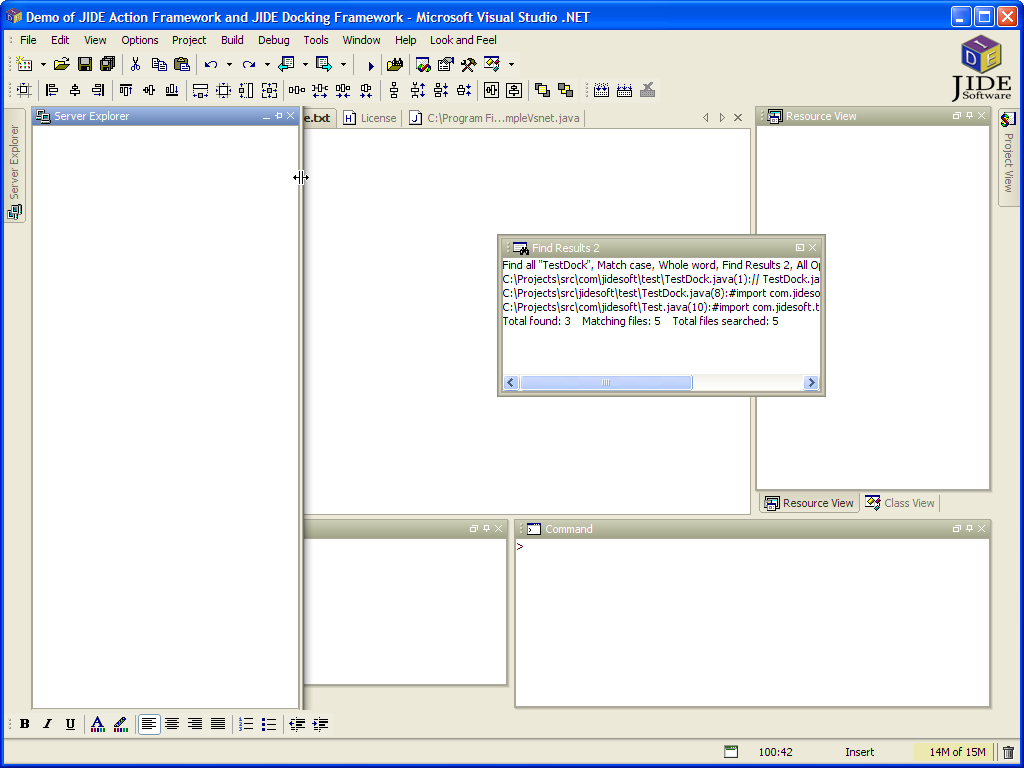Image resolution: width=1024 pixels, height=768 pixels.
Task: Click the 'Total found: 3' results line
Action: coord(536,321)
